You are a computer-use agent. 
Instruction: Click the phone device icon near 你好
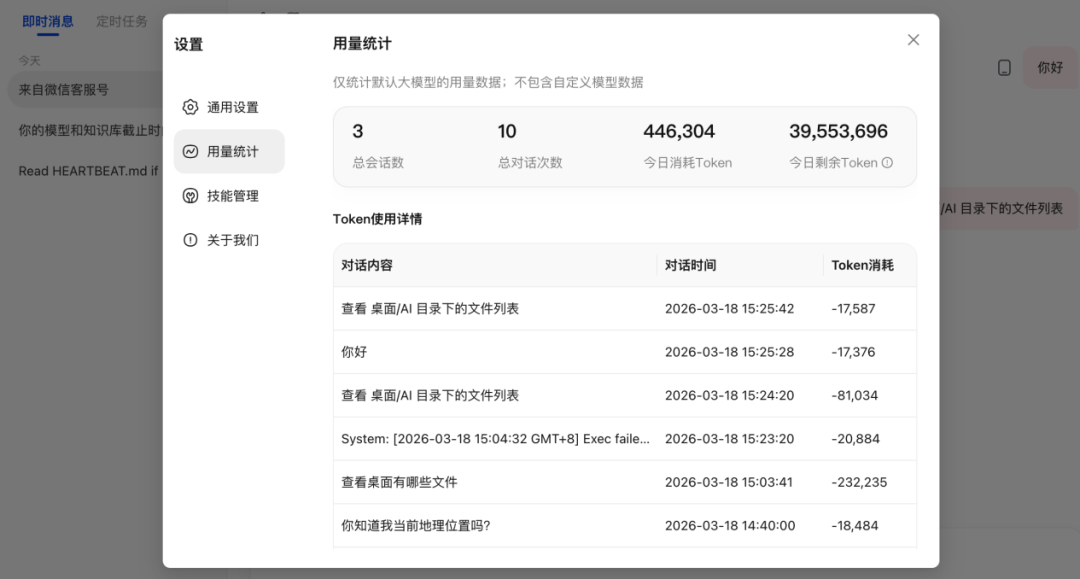coord(1004,68)
